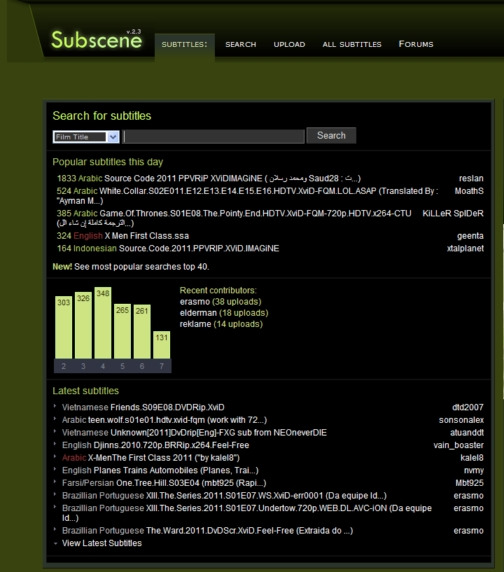Click the 303 bar for day 2

pos(63,327)
